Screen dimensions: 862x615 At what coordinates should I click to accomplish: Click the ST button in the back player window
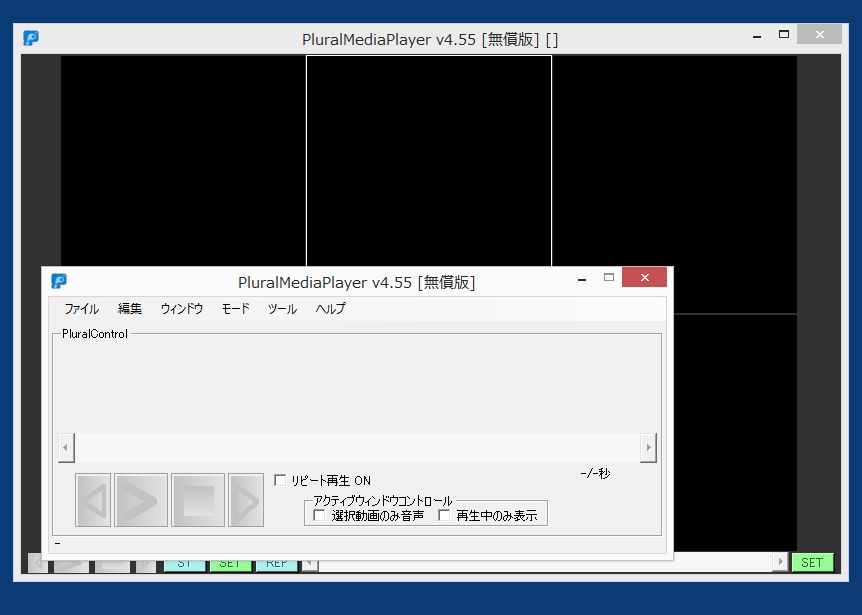185,565
